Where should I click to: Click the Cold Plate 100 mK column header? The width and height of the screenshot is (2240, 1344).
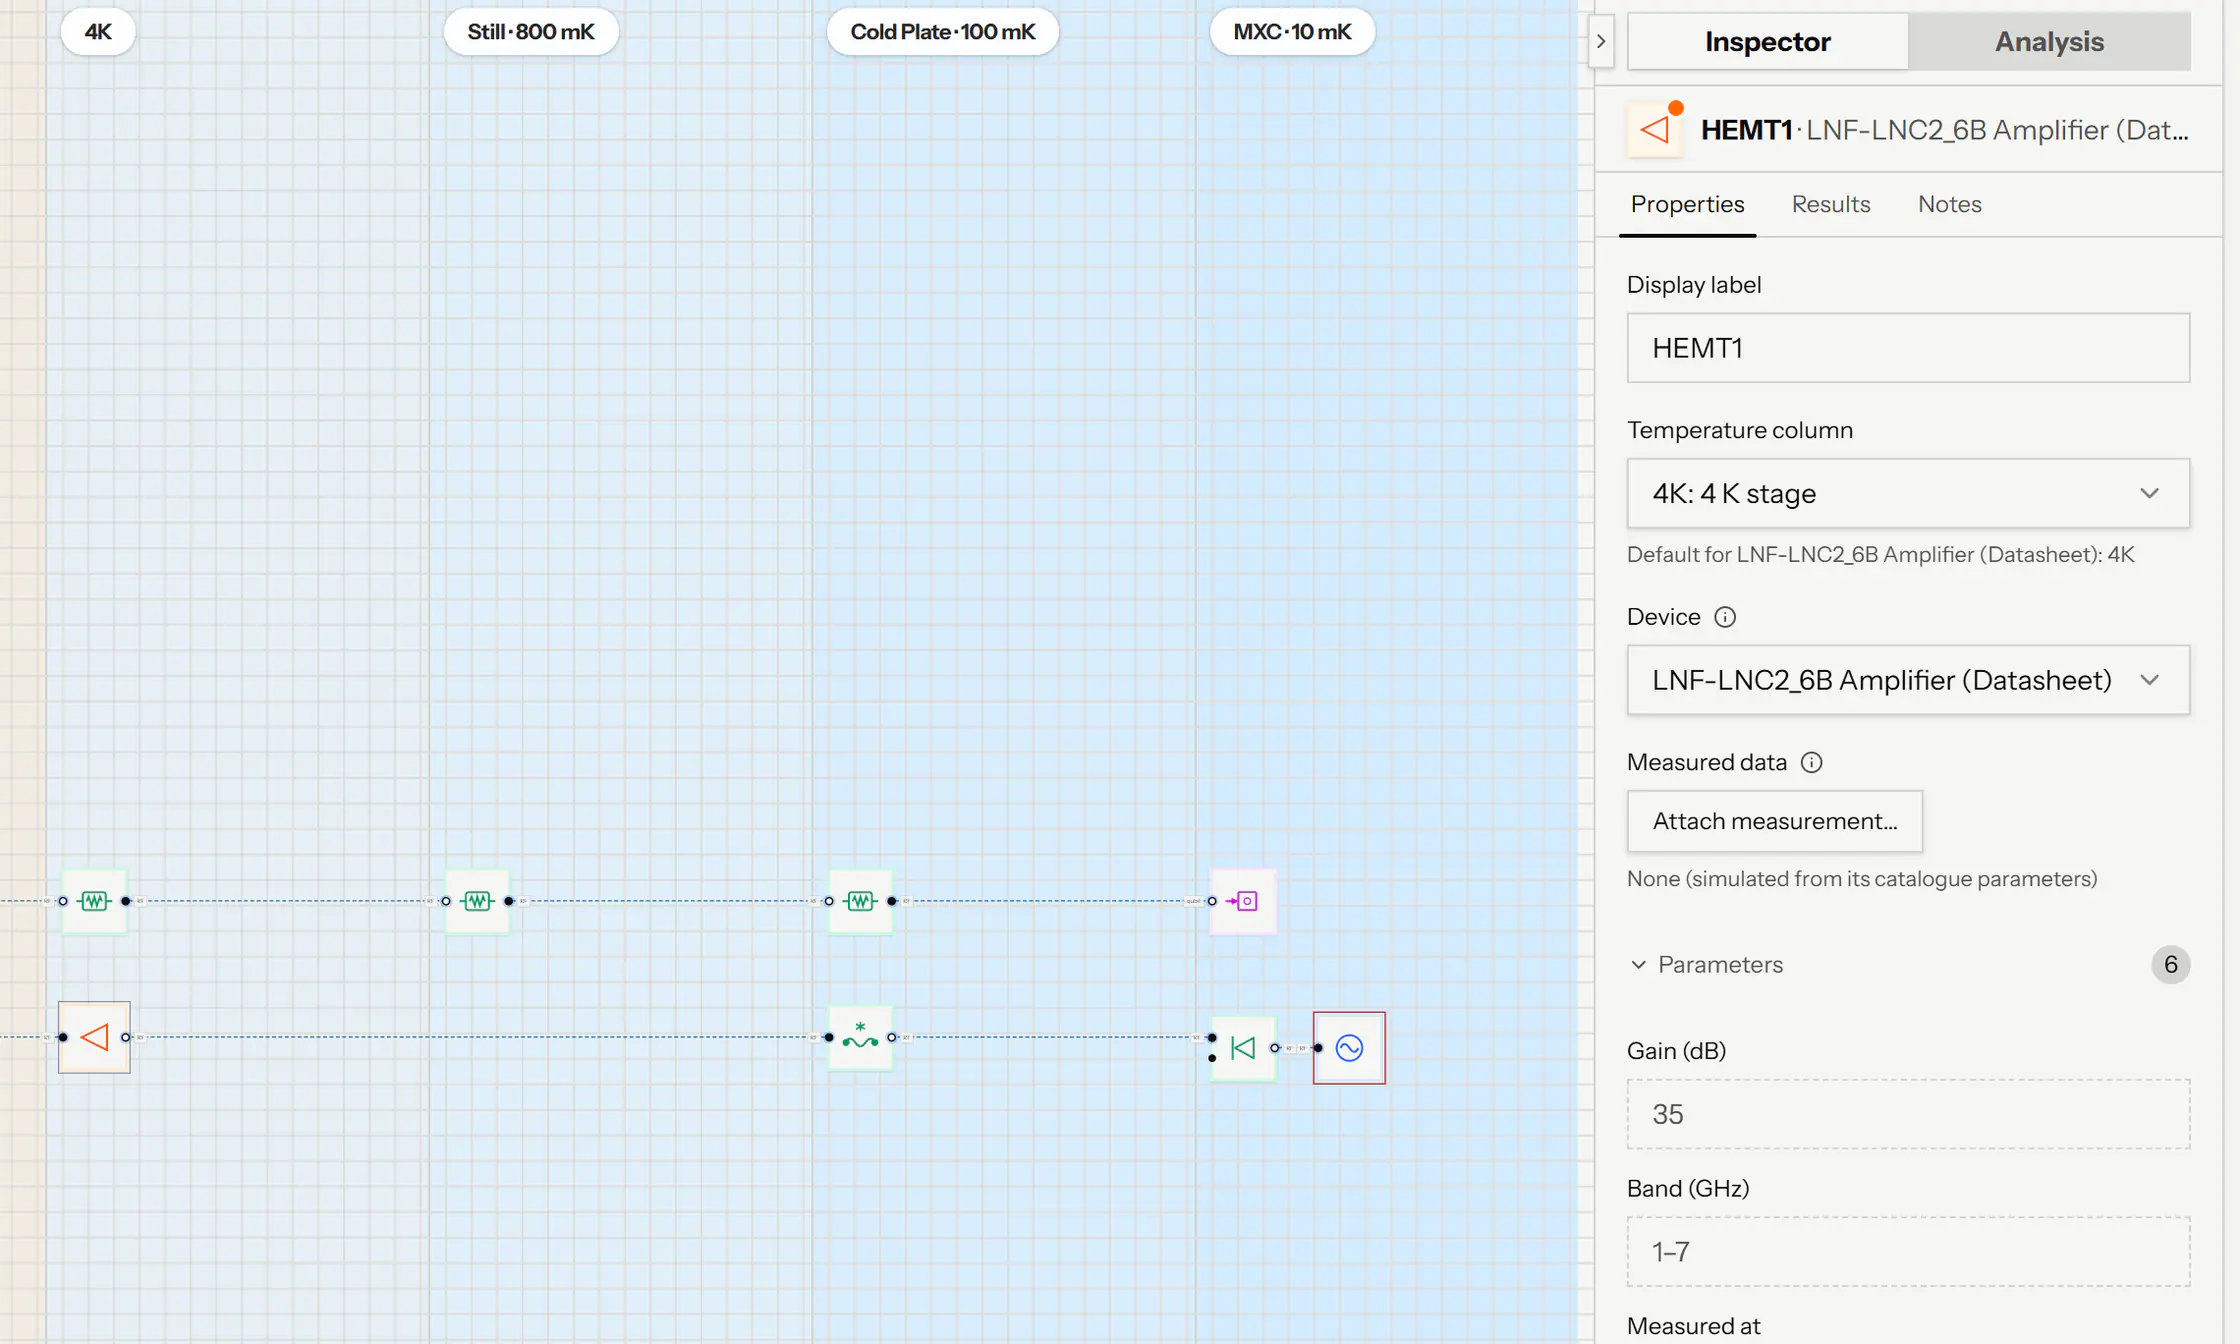point(942,32)
